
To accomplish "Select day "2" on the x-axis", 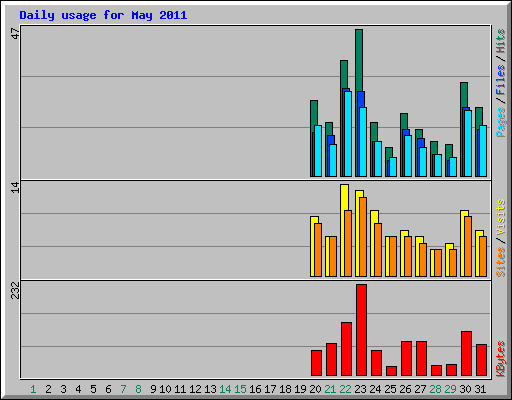I will [x=48, y=389].
